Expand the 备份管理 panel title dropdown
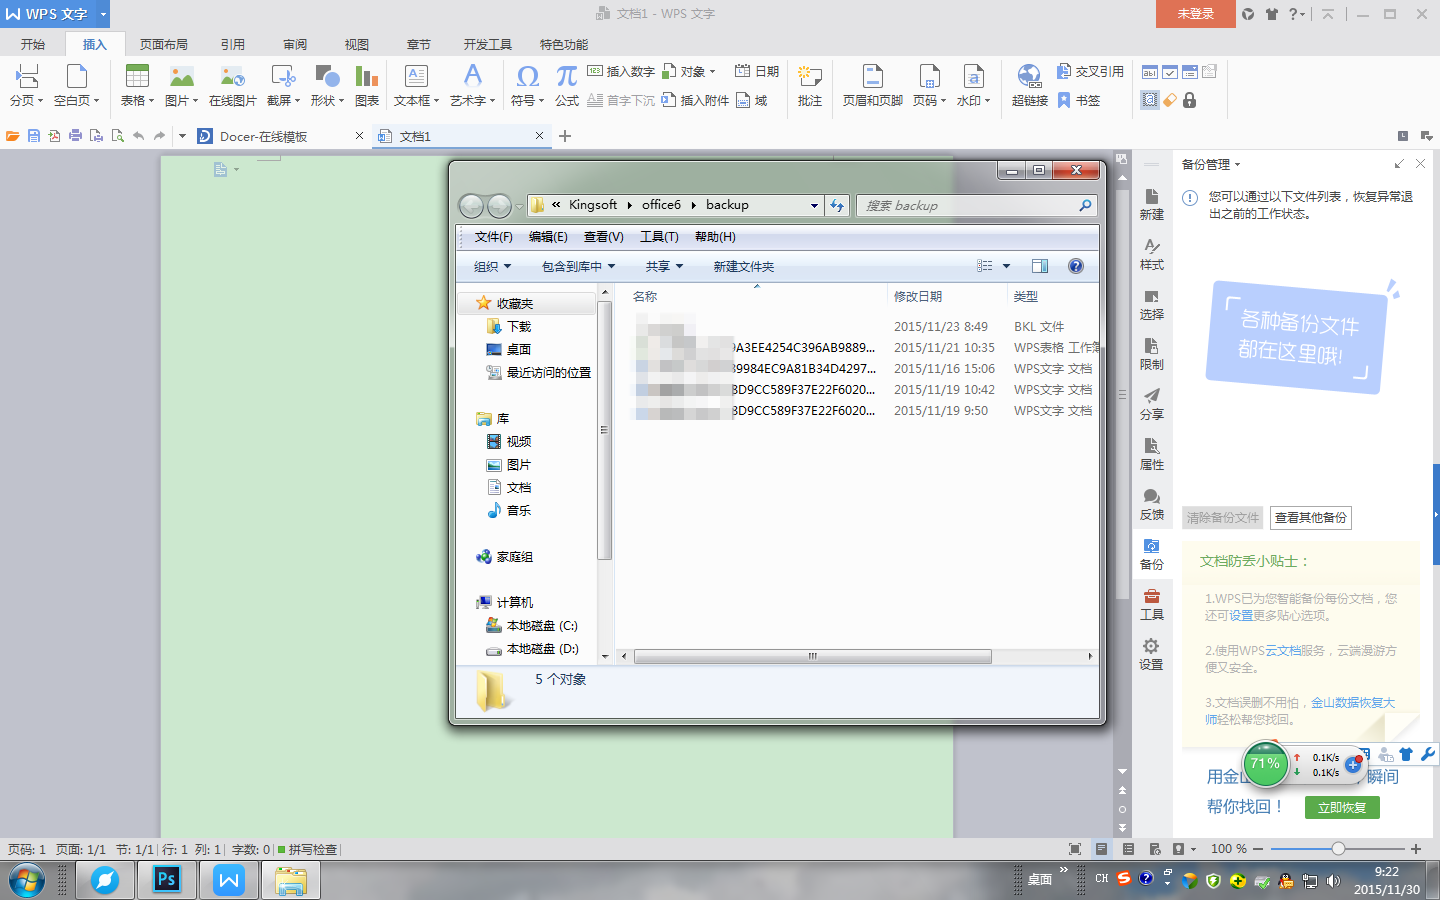This screenshot has width=1440, height=900. click(1238, 164)
